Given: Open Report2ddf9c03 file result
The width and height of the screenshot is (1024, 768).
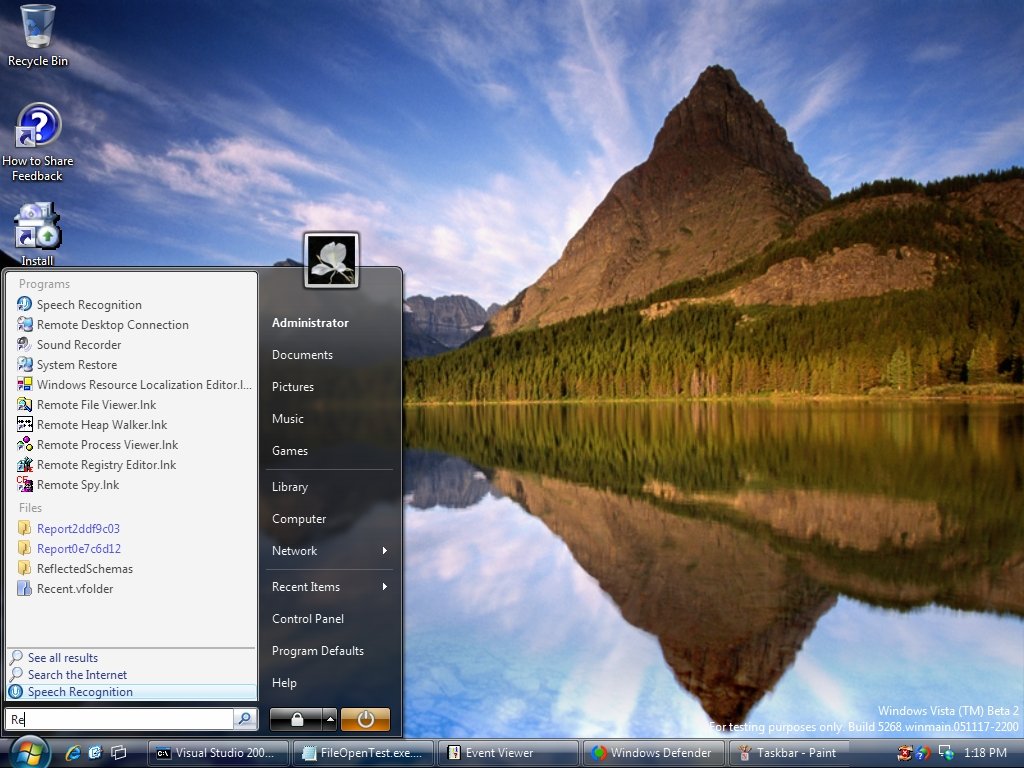Looking at the screenshot, I should pos(78,529).
